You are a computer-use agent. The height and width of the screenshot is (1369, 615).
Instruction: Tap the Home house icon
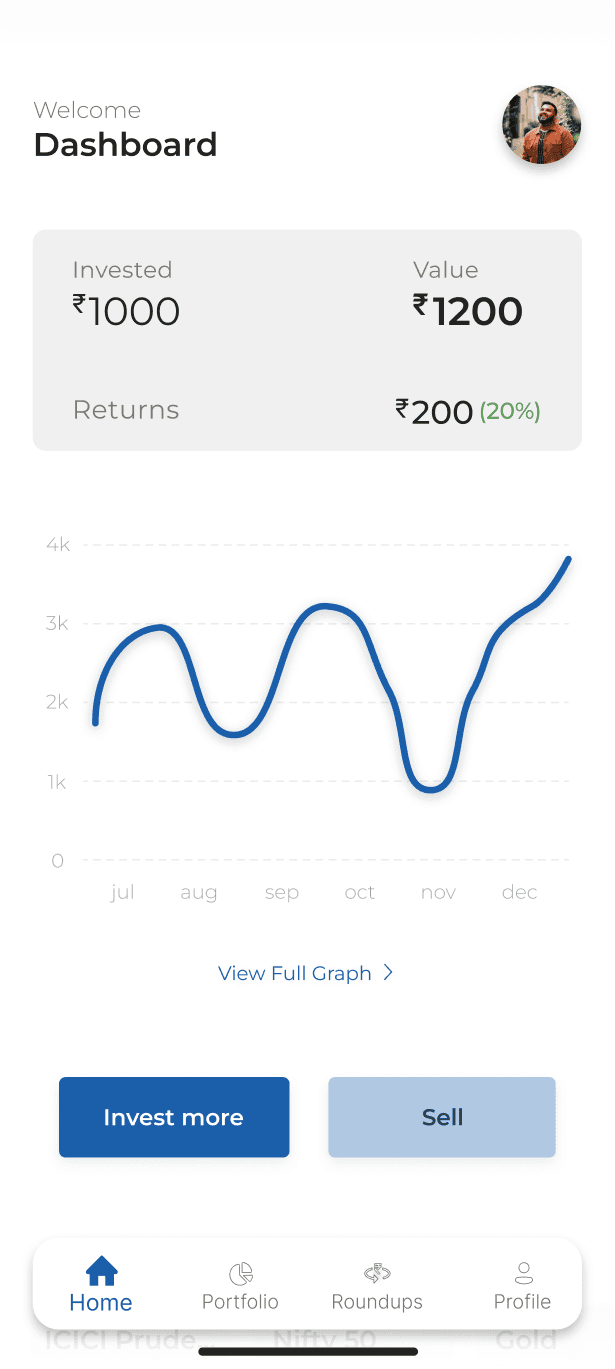101,1271
